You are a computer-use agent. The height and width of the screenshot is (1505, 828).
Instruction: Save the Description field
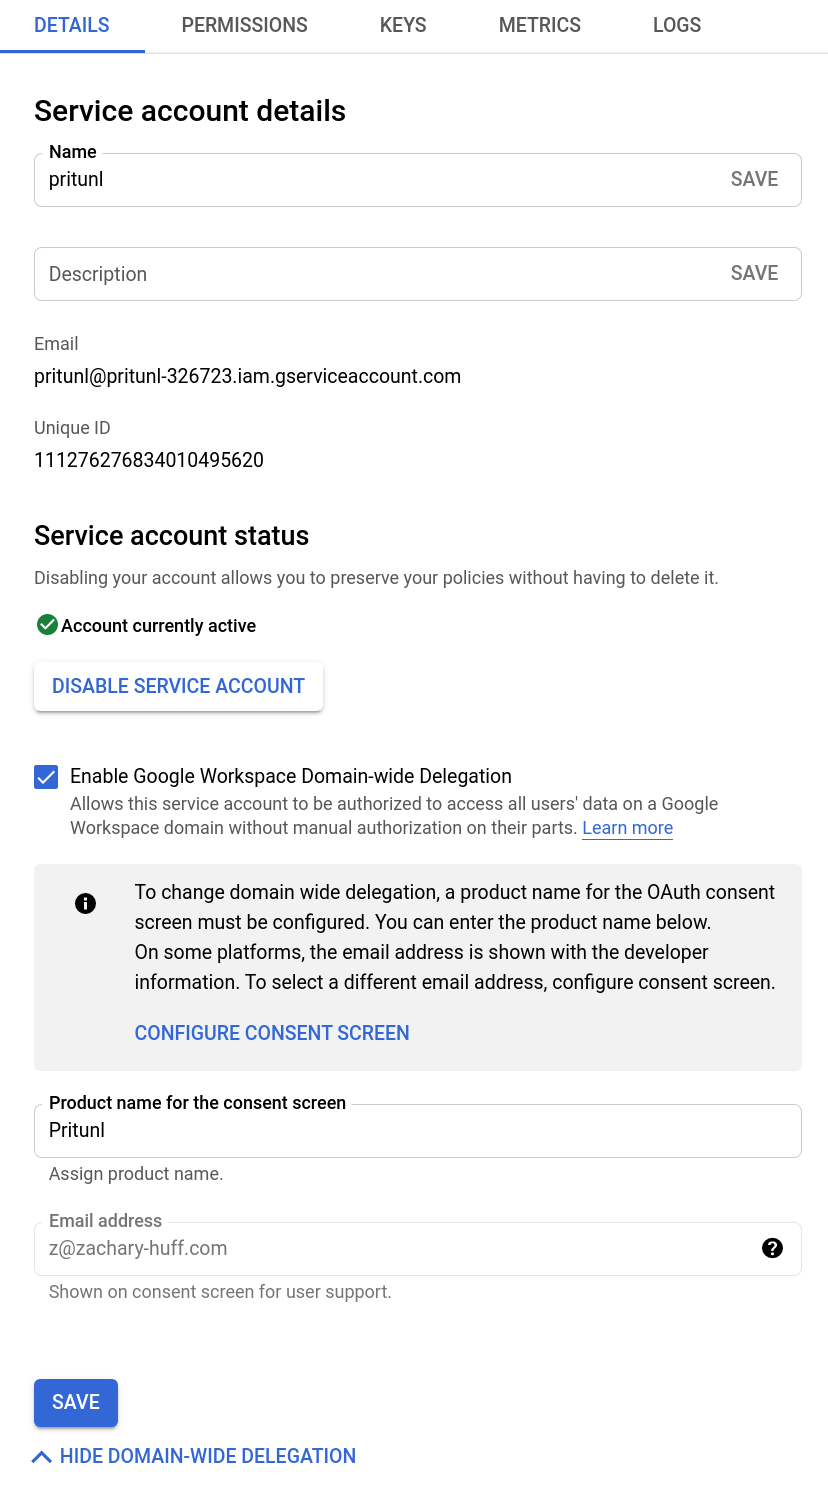coord(754,273)
